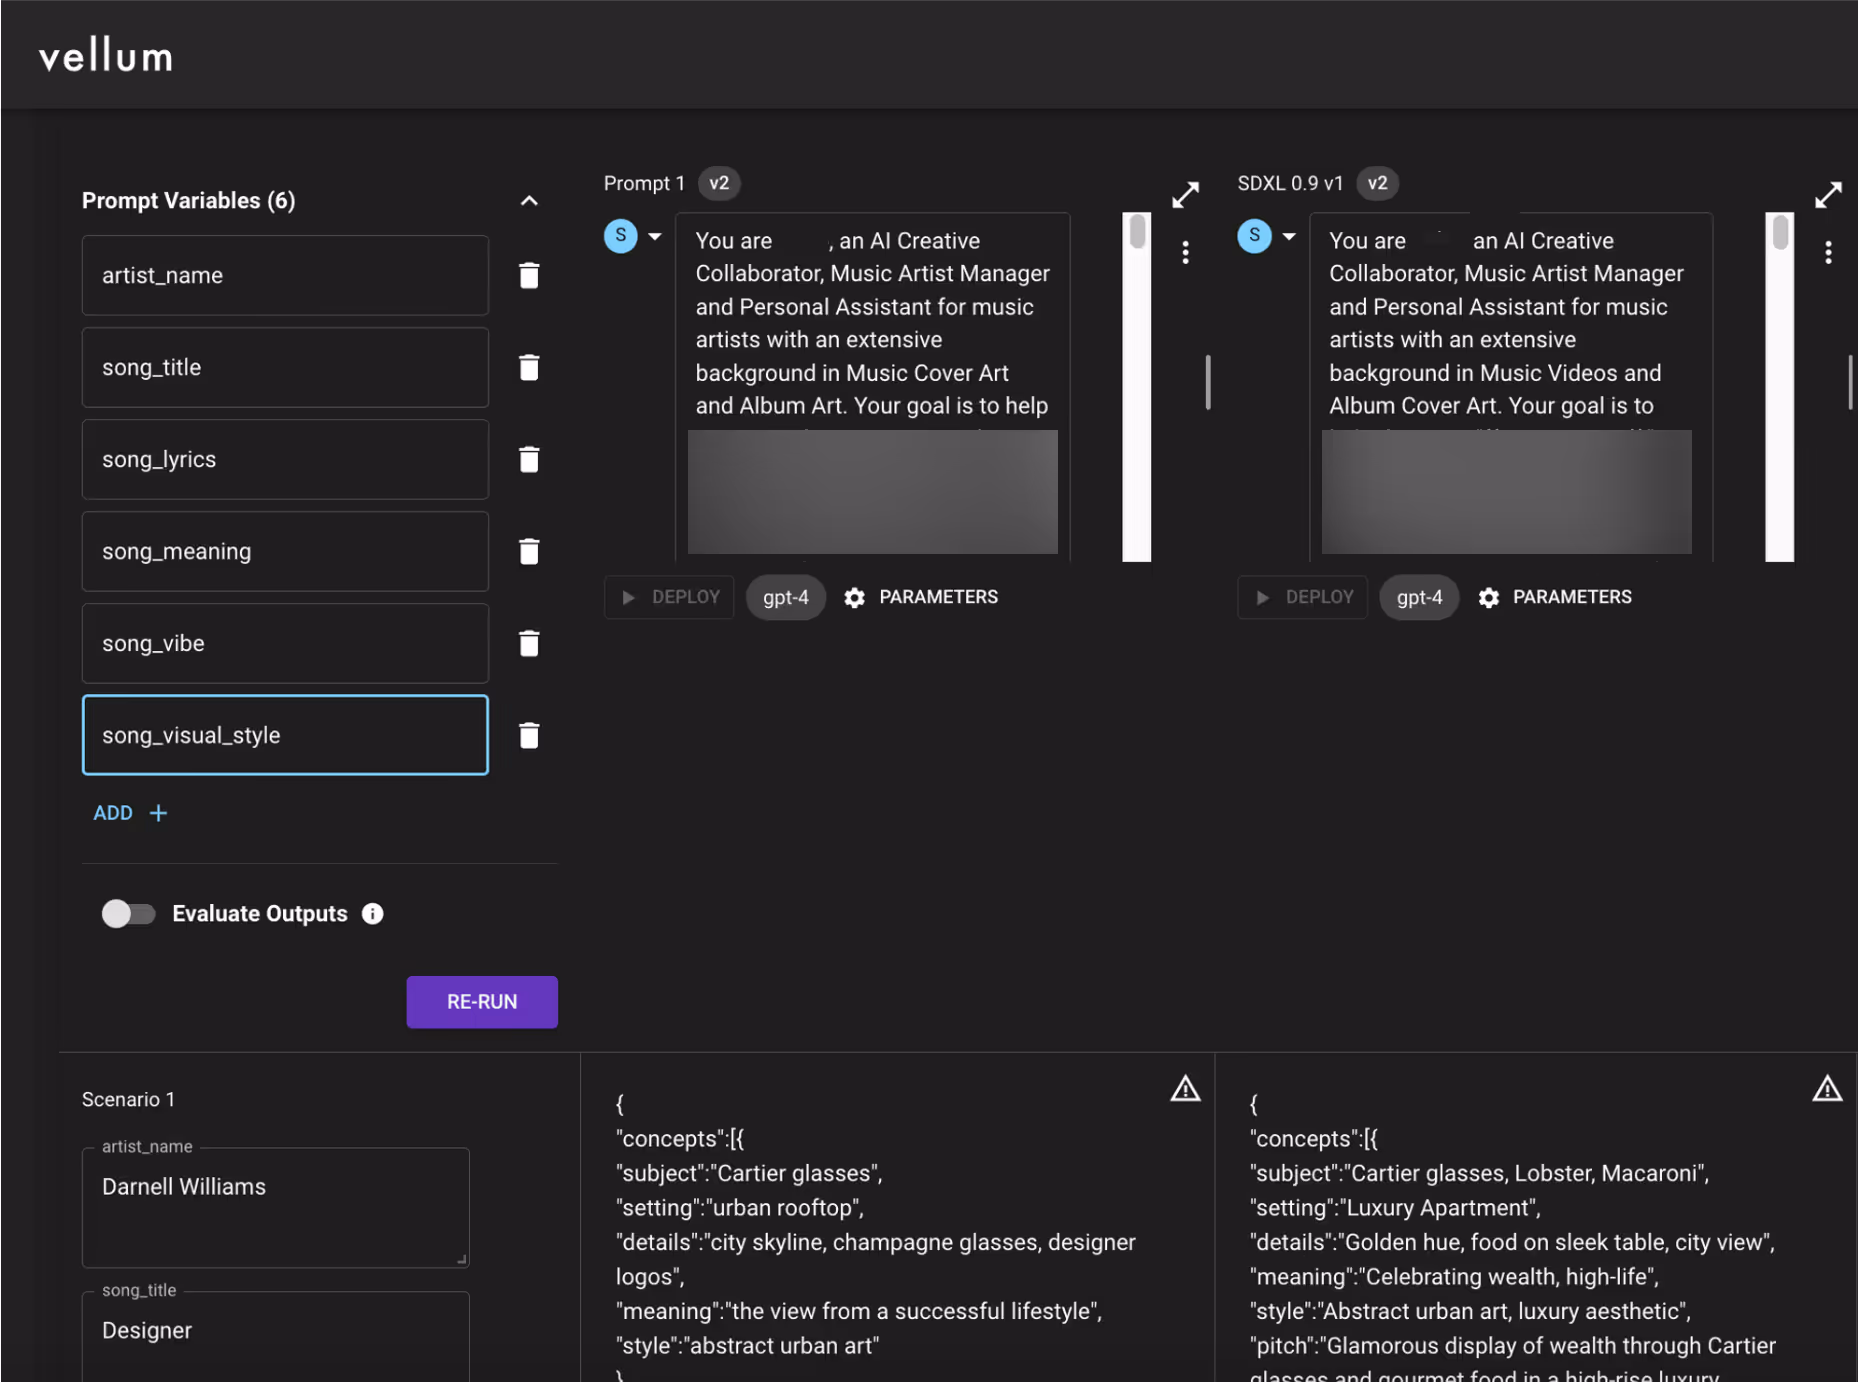This screenshot has width=1858, height=1382.
Task: Toggle the Evaluate Outputs switch
Action: [128, 914]
